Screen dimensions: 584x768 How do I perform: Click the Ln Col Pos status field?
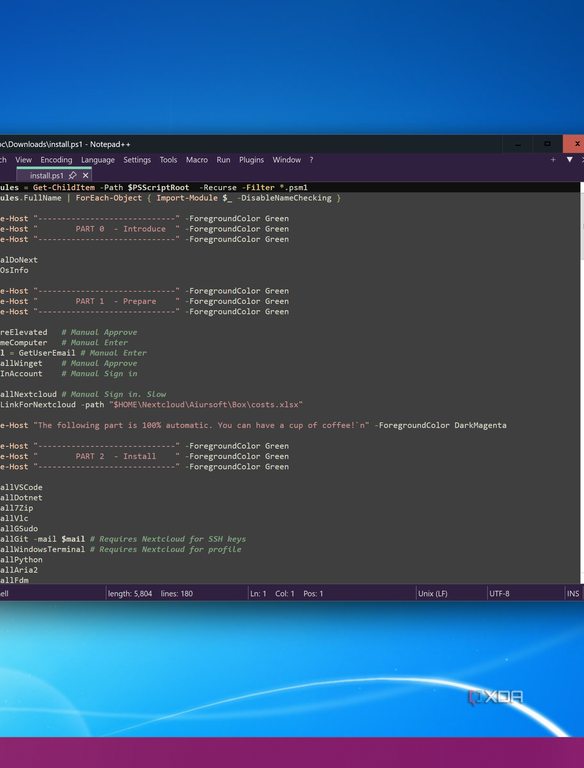pyautogui.click(x=287, y=594)
